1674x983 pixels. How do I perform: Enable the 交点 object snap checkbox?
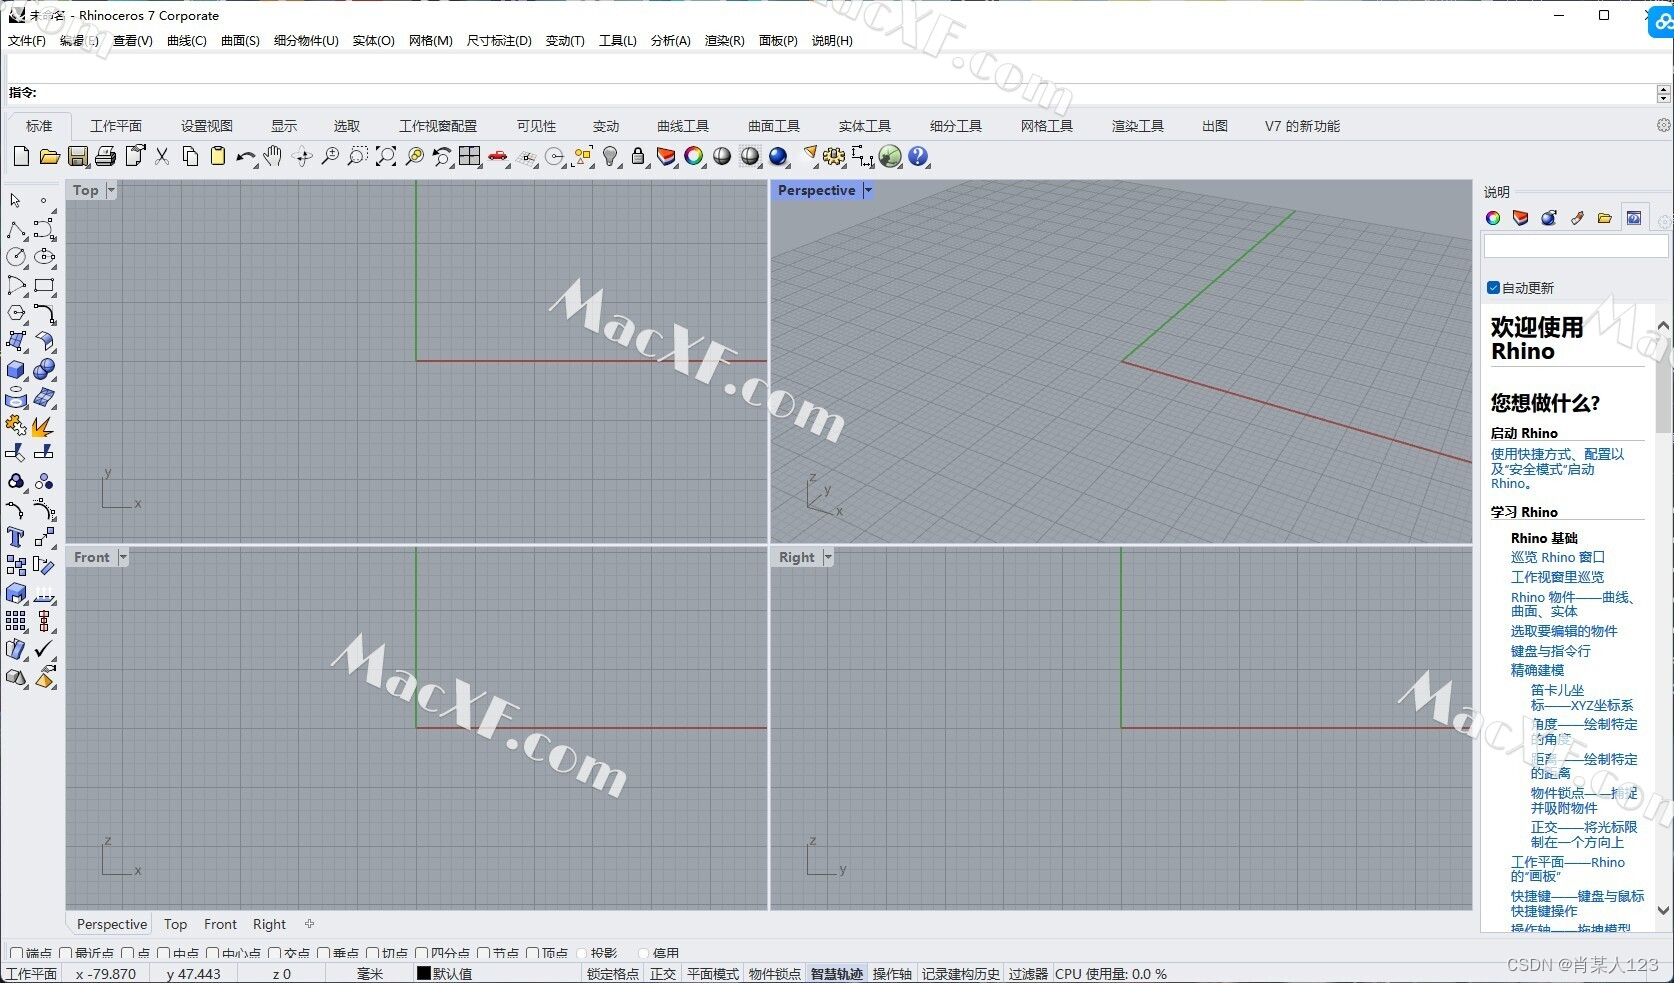[x=274, y=954]
